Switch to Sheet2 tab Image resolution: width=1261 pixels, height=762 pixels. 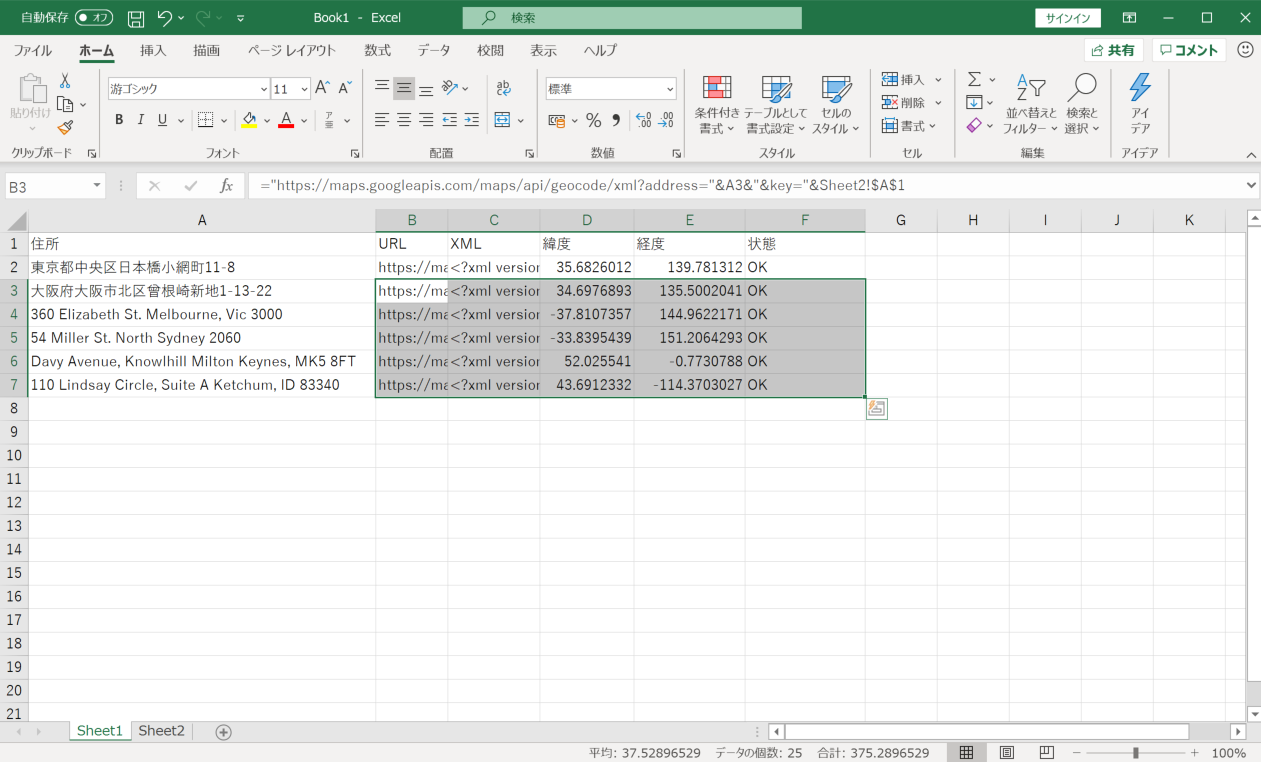click(x=162, y=731)
